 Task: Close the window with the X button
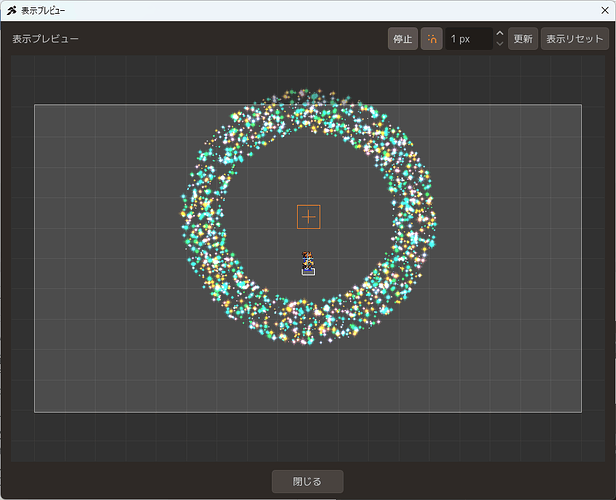(605, 11)
